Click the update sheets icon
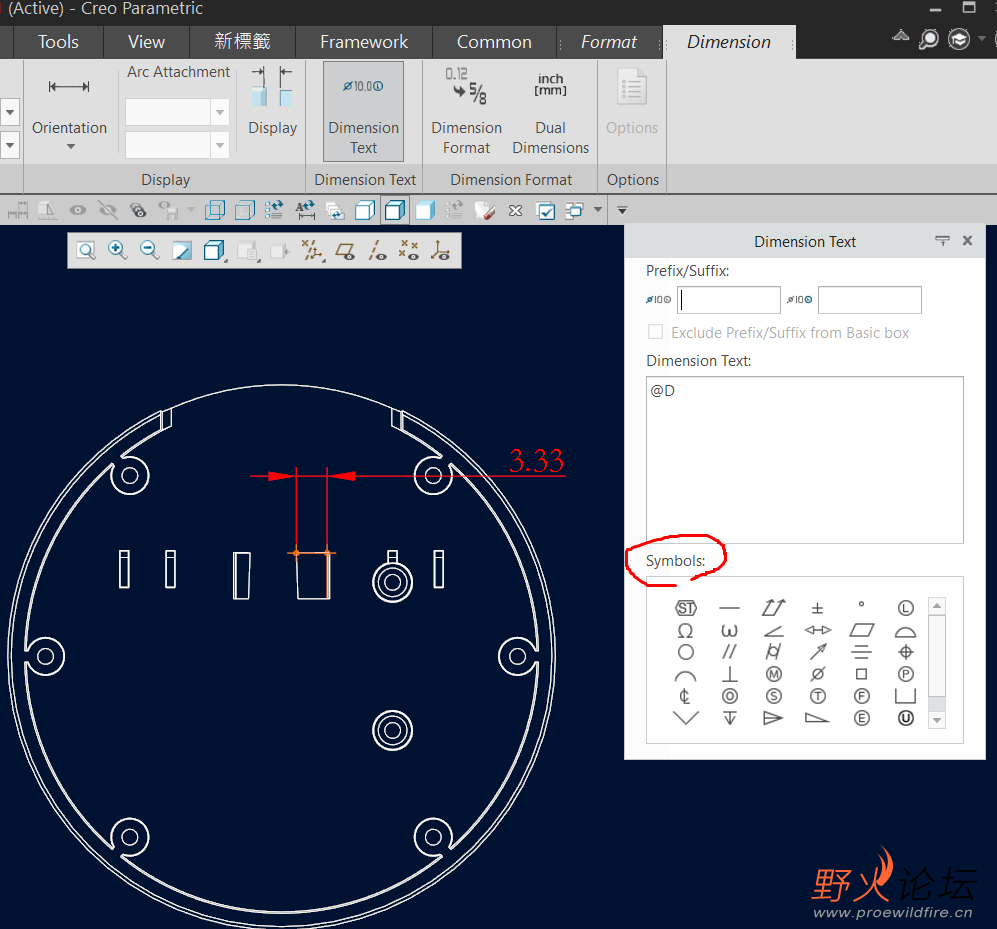The image size is (997, 929). 335,210
